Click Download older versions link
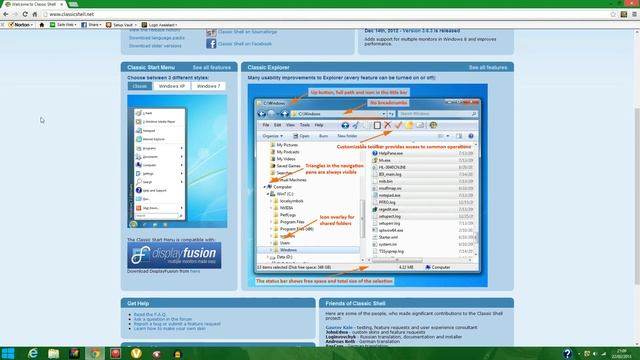Viewport: 640px width, 360px height. (155, 46)
